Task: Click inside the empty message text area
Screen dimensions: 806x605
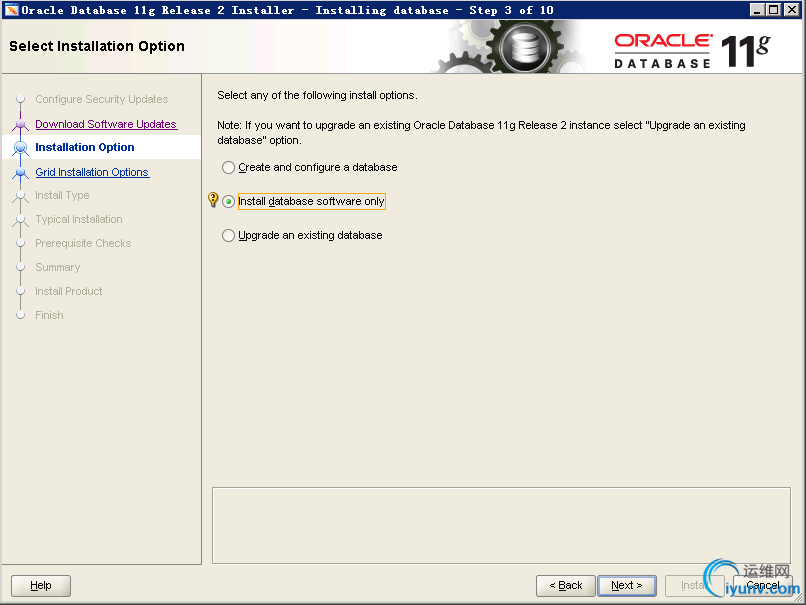Action: click(x=501, y=525)
